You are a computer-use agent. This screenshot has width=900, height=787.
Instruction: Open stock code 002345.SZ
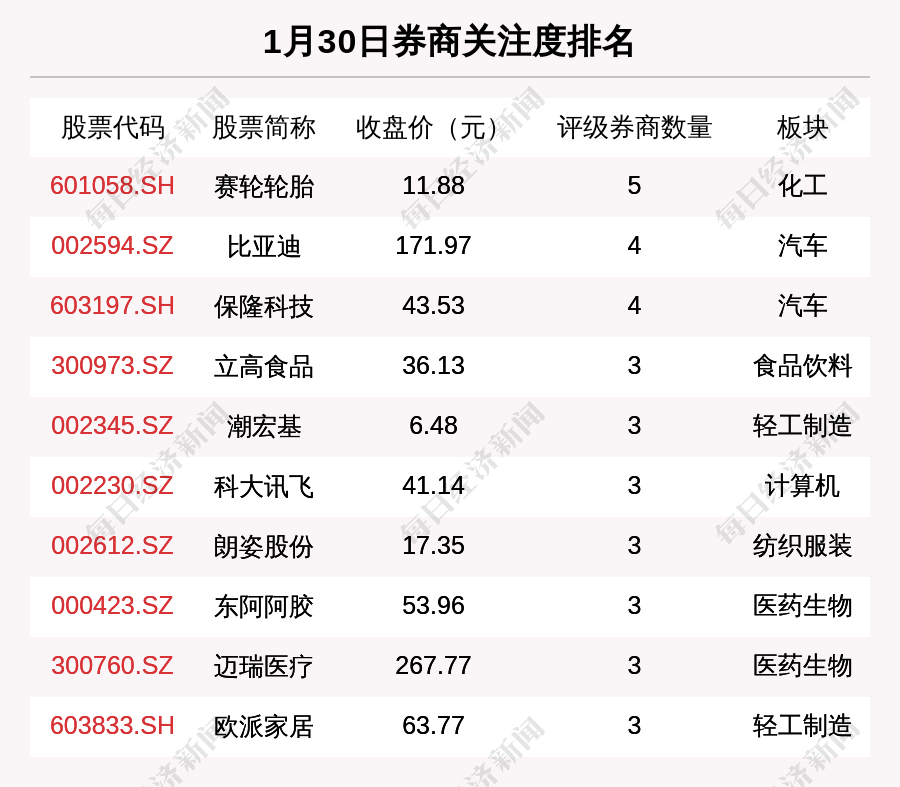tap(112, 426)
